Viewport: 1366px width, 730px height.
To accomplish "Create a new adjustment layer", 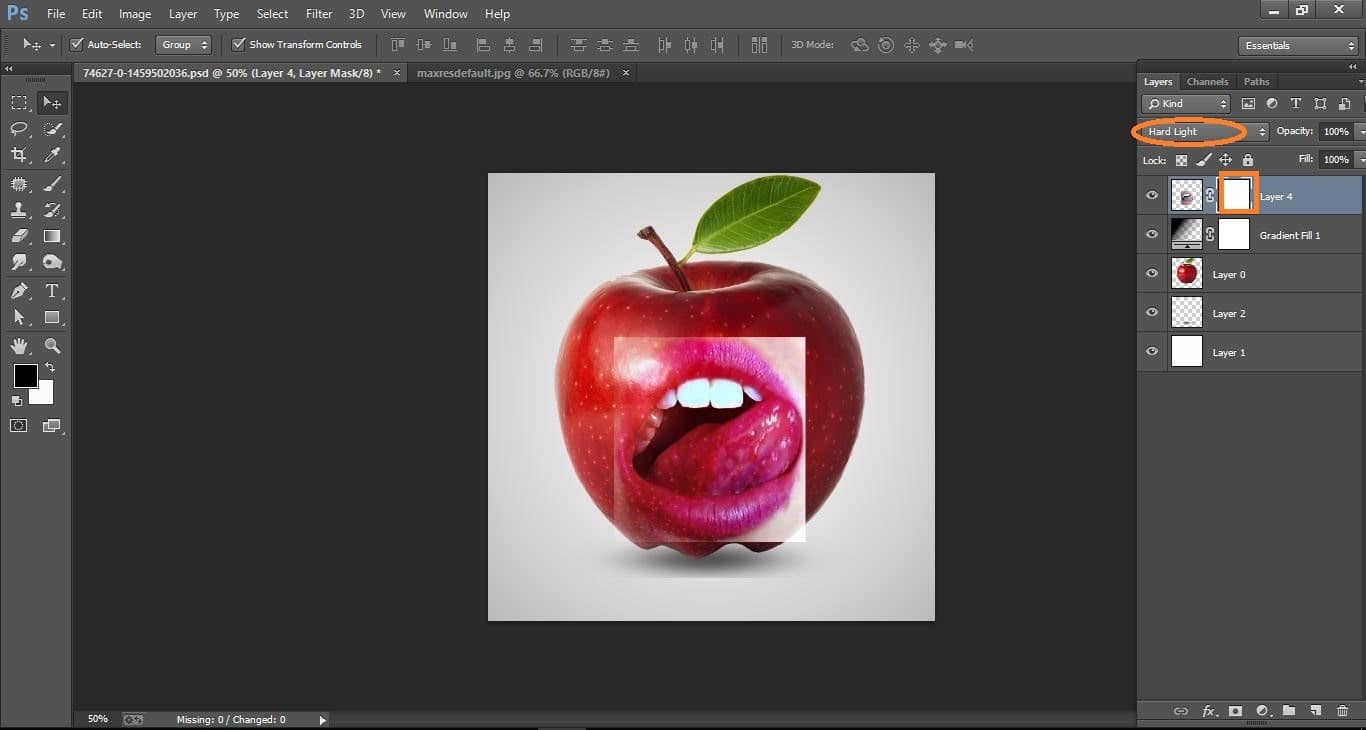I will [x=1261, y=711].
